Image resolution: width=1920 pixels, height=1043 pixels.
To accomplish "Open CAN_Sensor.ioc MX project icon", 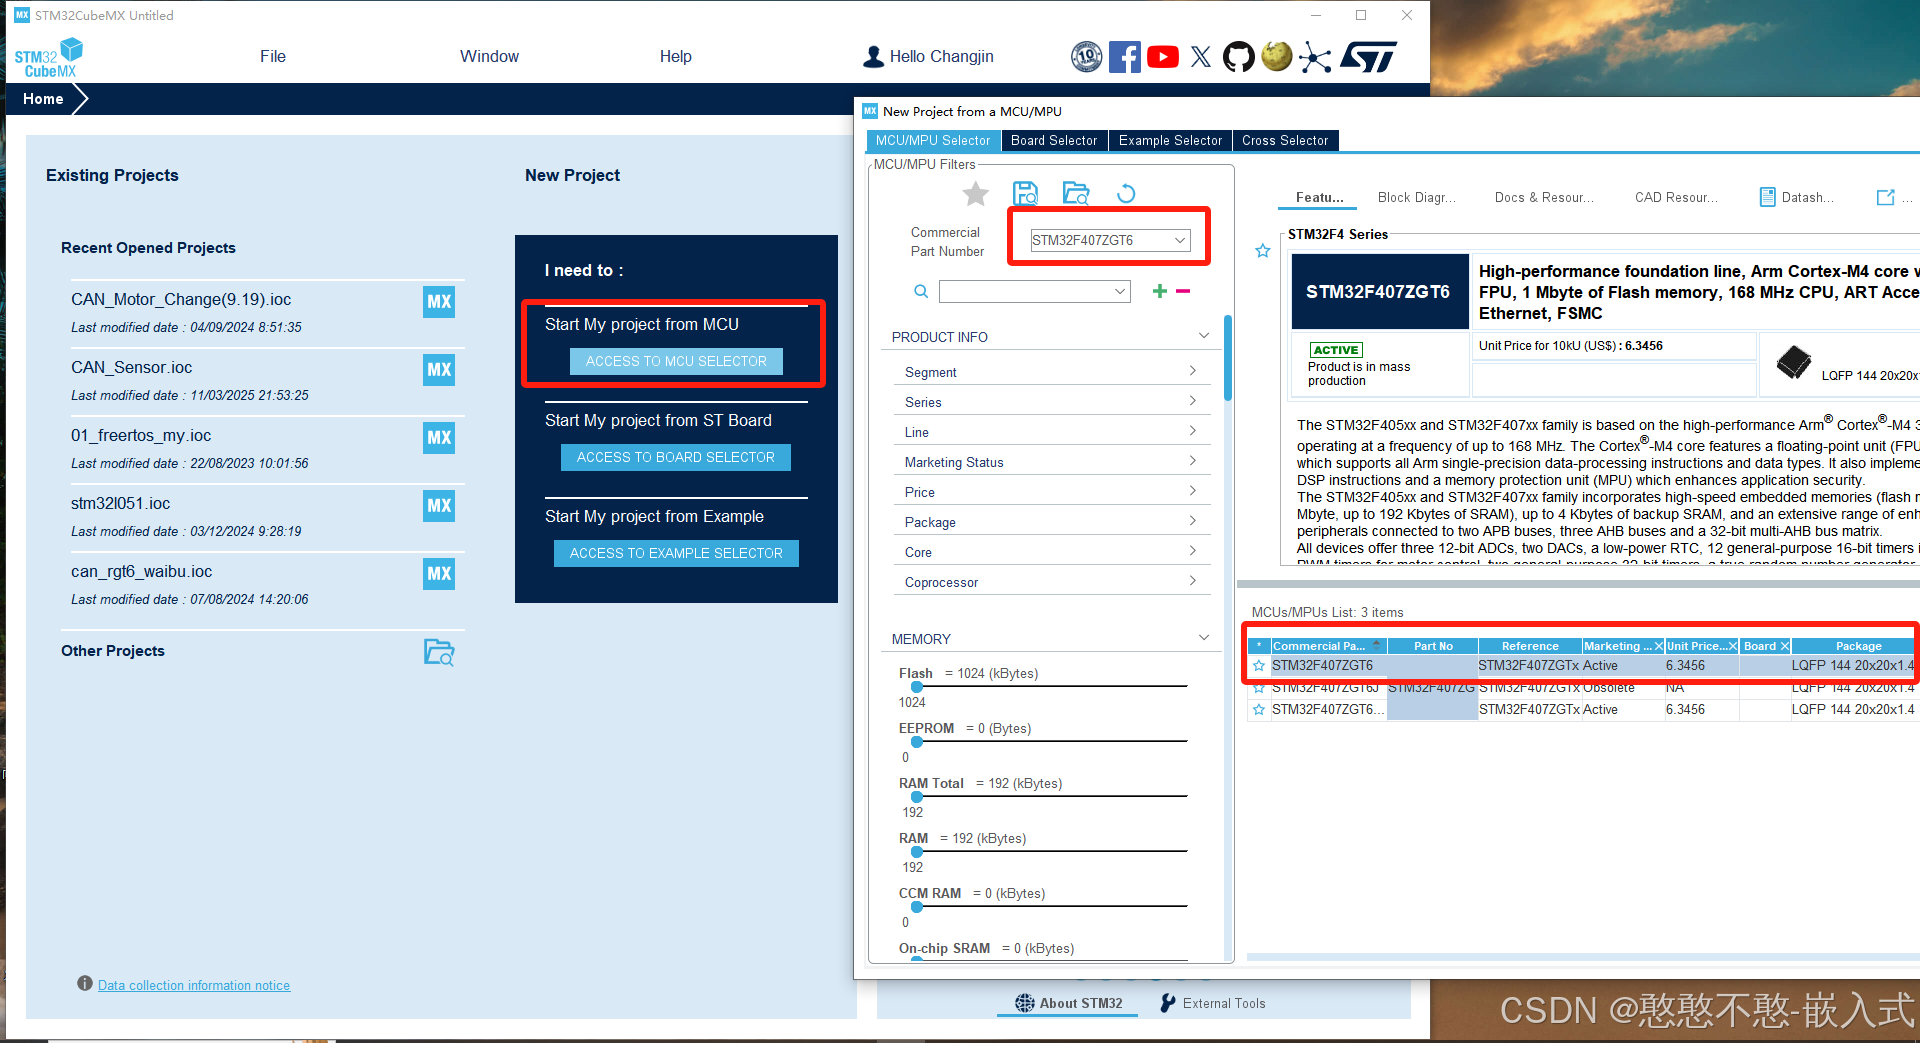I will pos(439,369).
